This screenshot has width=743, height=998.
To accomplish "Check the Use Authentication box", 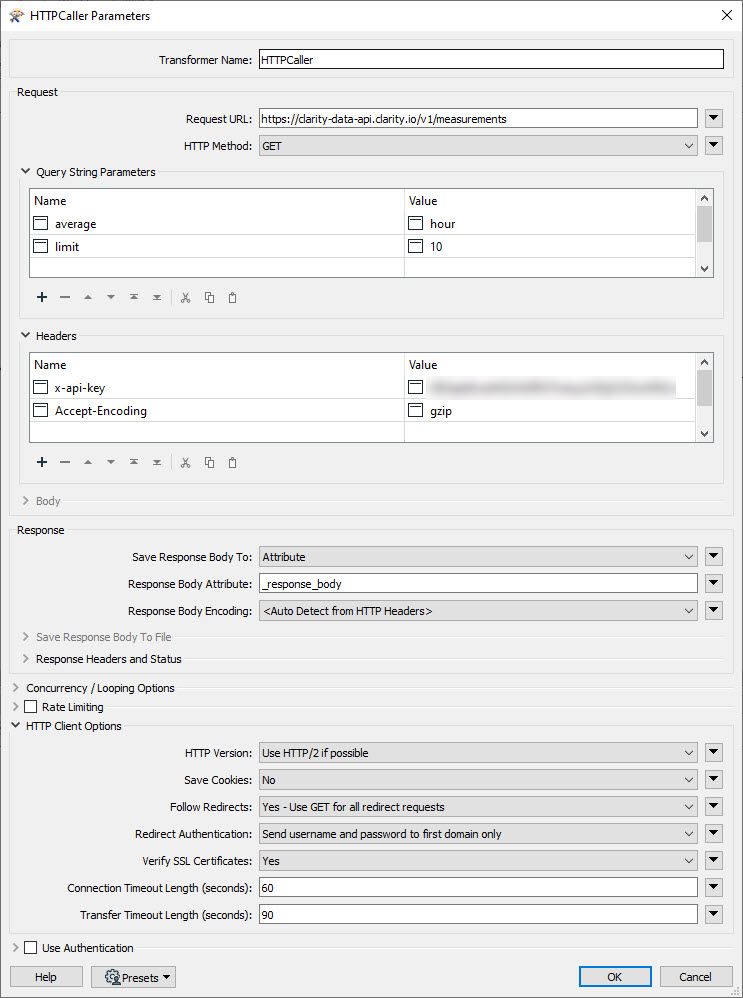I will [30, 948].
